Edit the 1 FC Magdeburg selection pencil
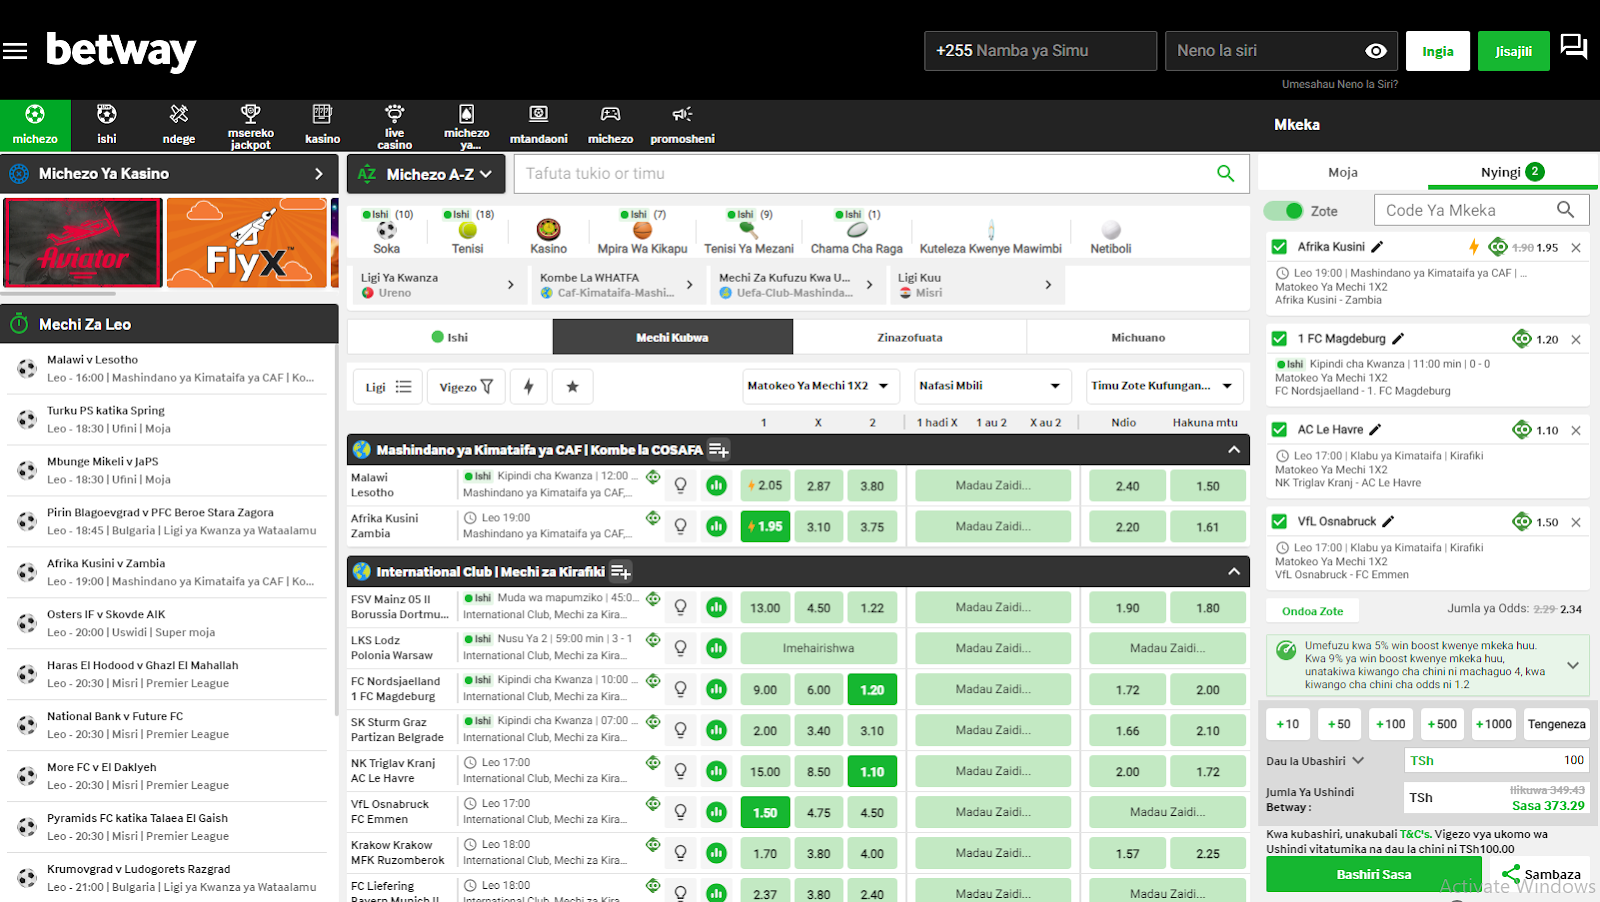Image resolution: width=1600 pixels, height=902 pixels. tap(1398, 339)
